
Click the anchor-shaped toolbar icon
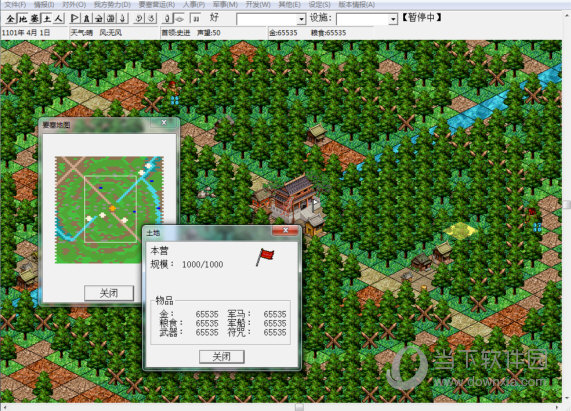click(x=123, y=18)
